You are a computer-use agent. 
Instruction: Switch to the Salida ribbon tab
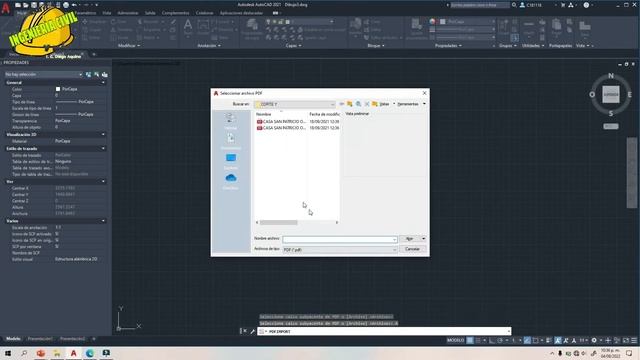point(150,13)
